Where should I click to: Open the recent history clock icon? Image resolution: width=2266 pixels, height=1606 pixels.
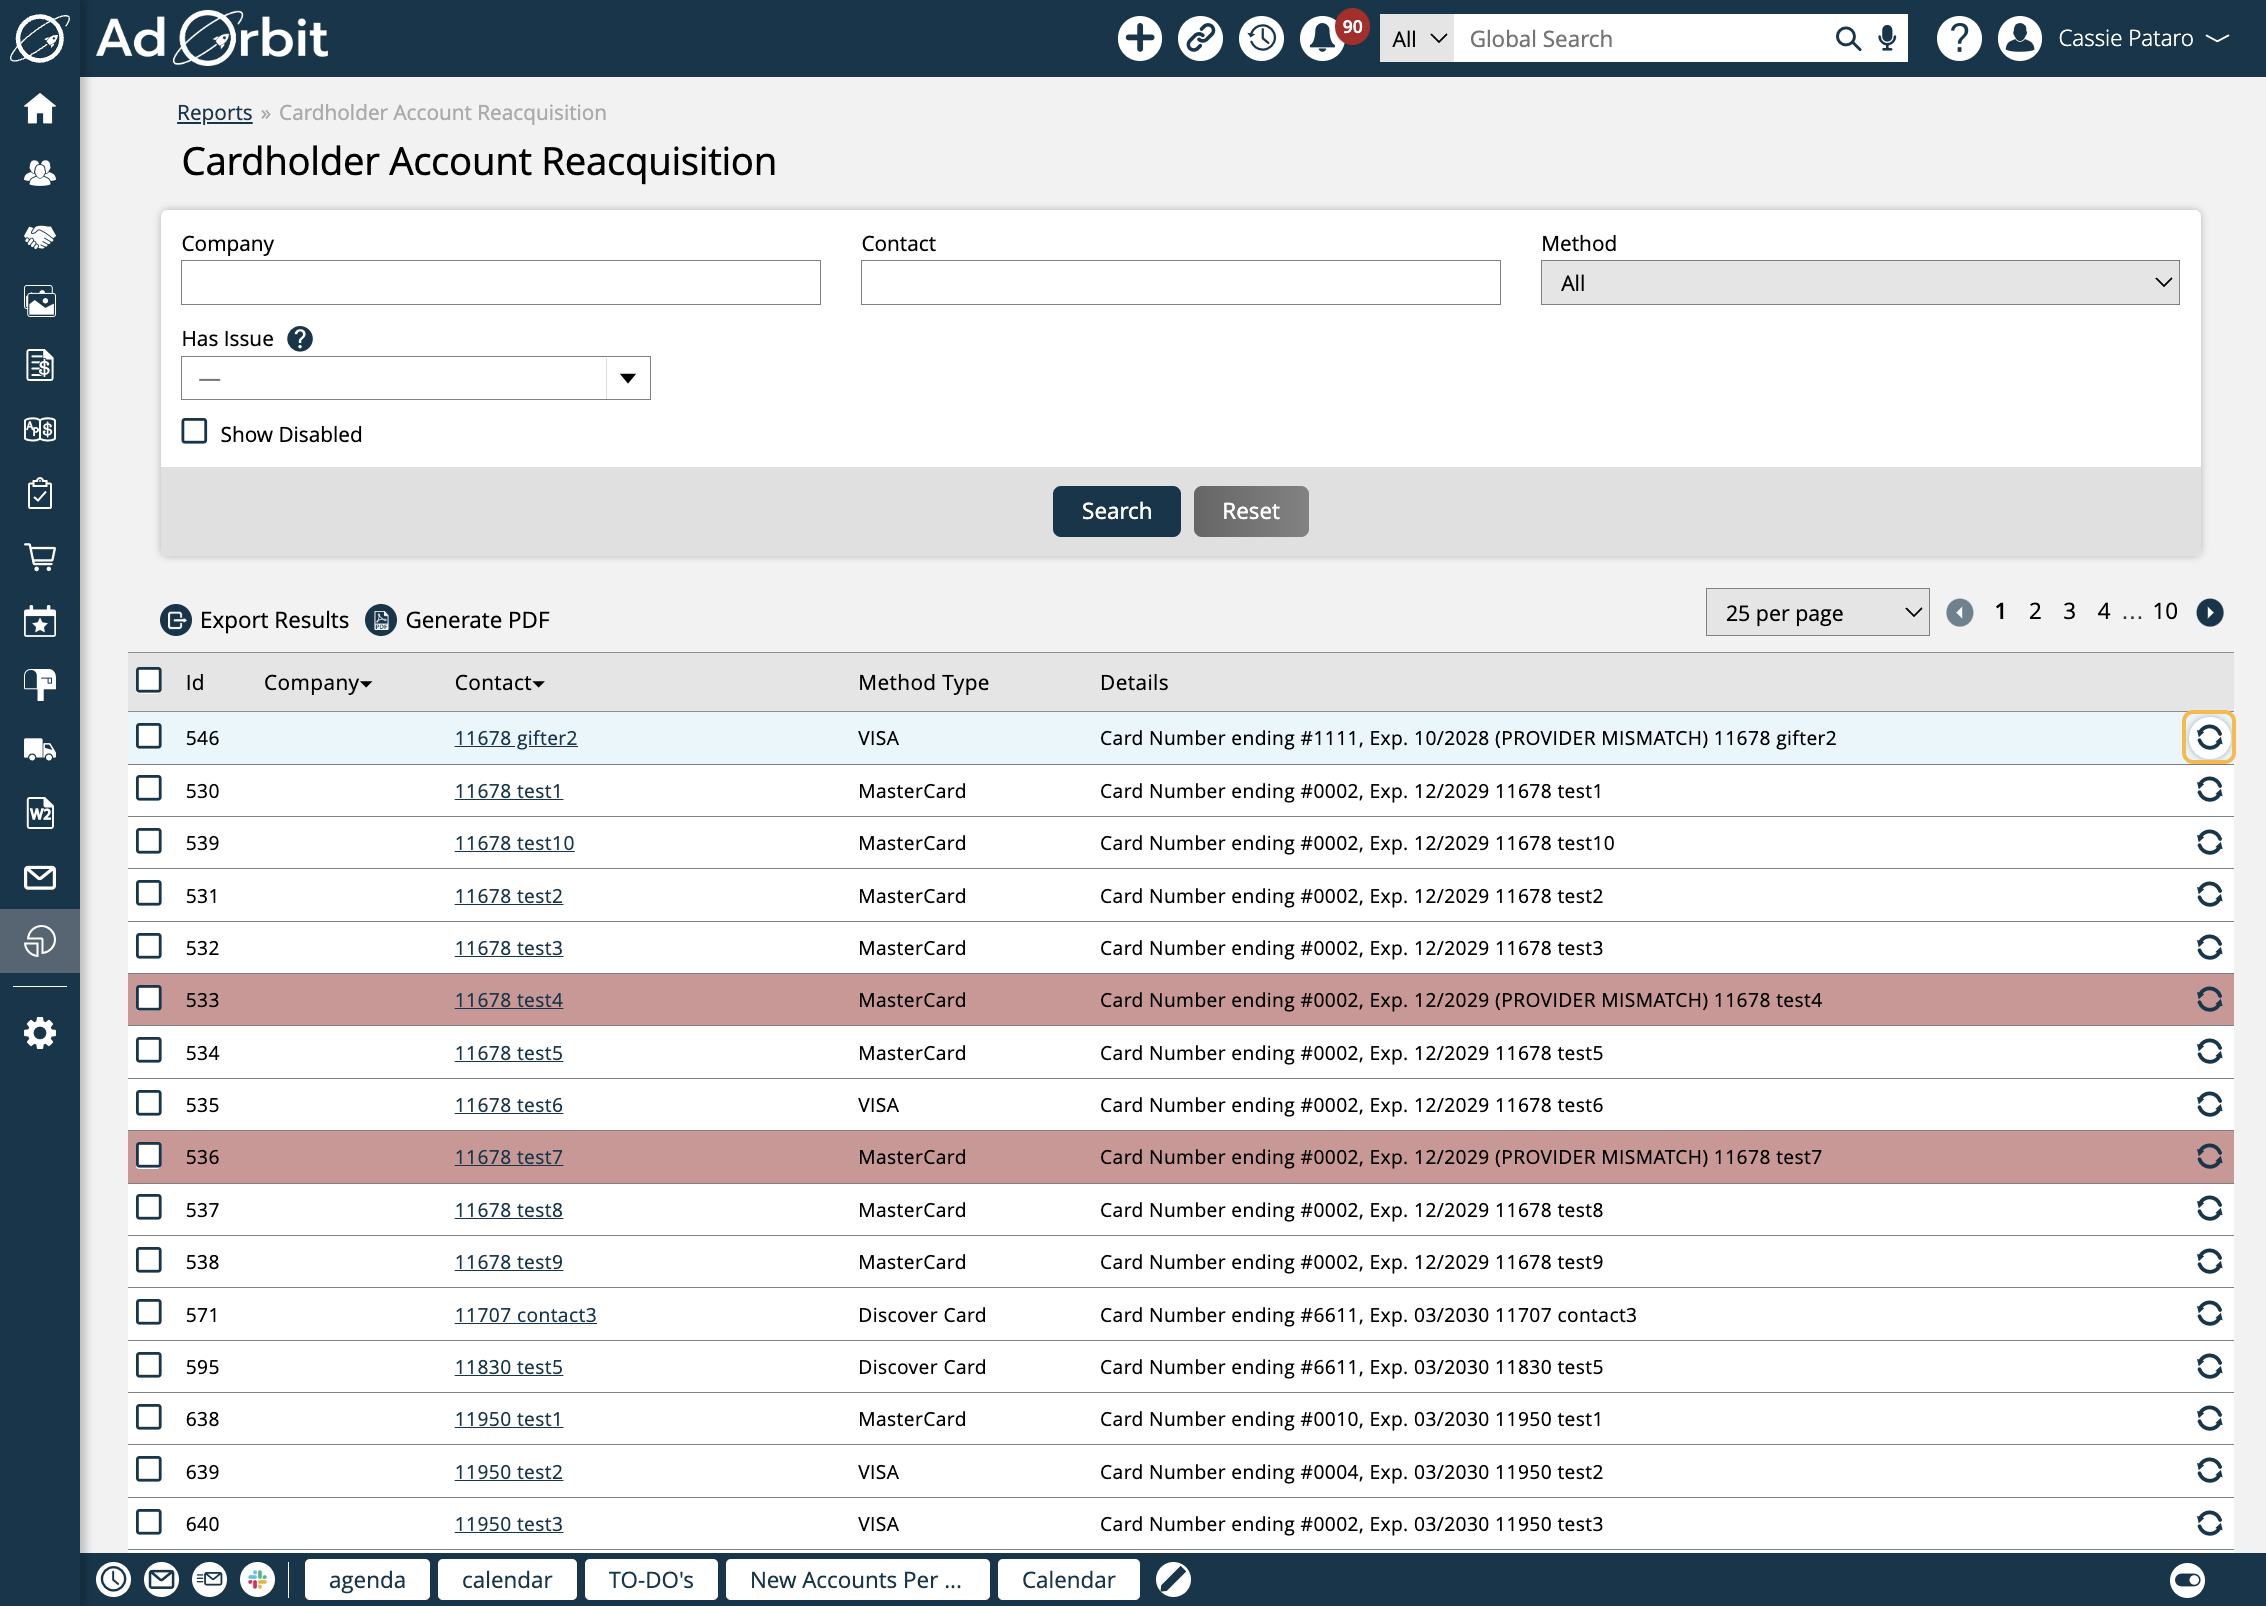click(x=1261, y=39)
